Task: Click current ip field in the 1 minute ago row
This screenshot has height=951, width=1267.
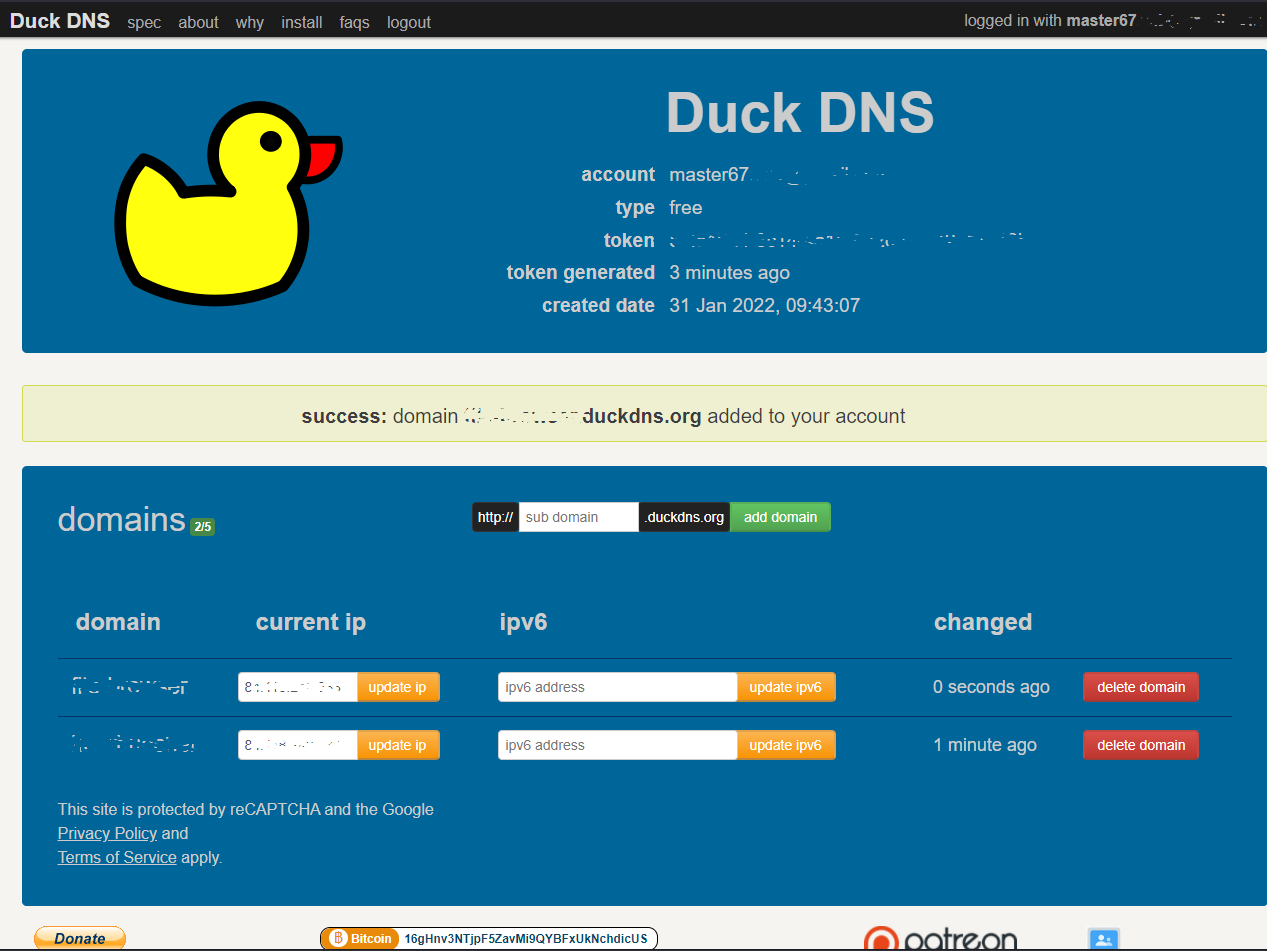Action: tap(298, 745)
